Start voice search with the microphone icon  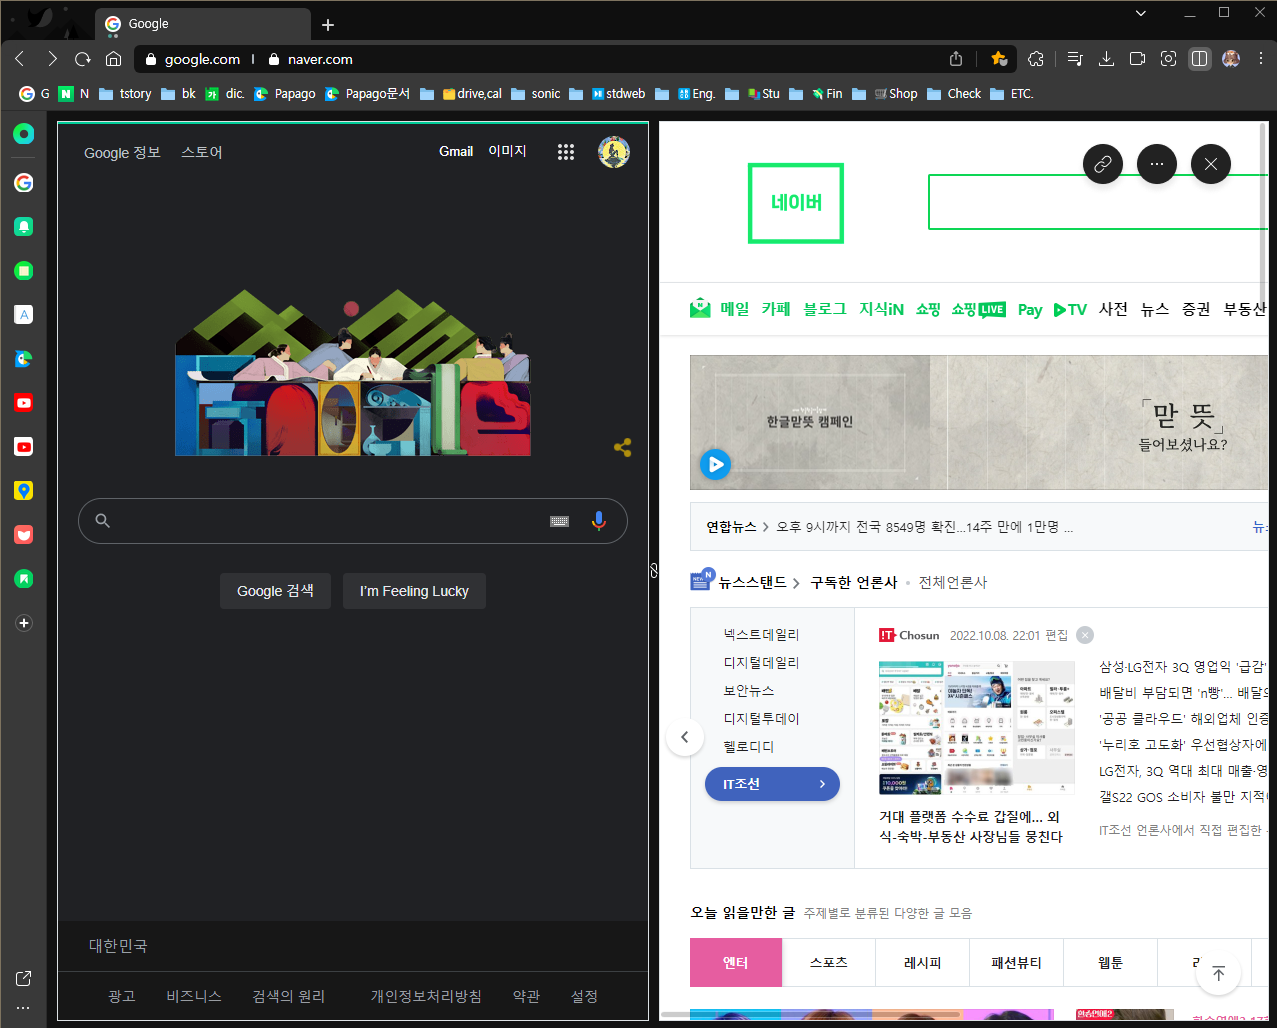599,521
